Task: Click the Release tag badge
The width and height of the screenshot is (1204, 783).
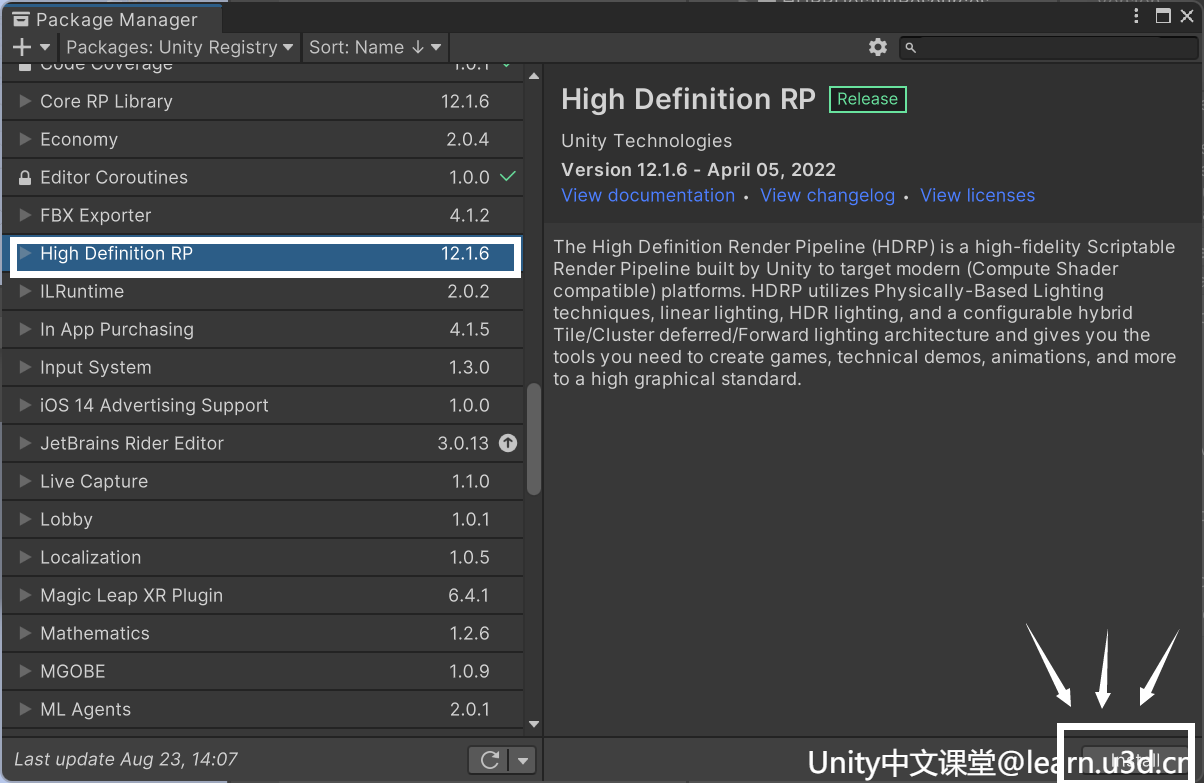Action: (867, 99)
